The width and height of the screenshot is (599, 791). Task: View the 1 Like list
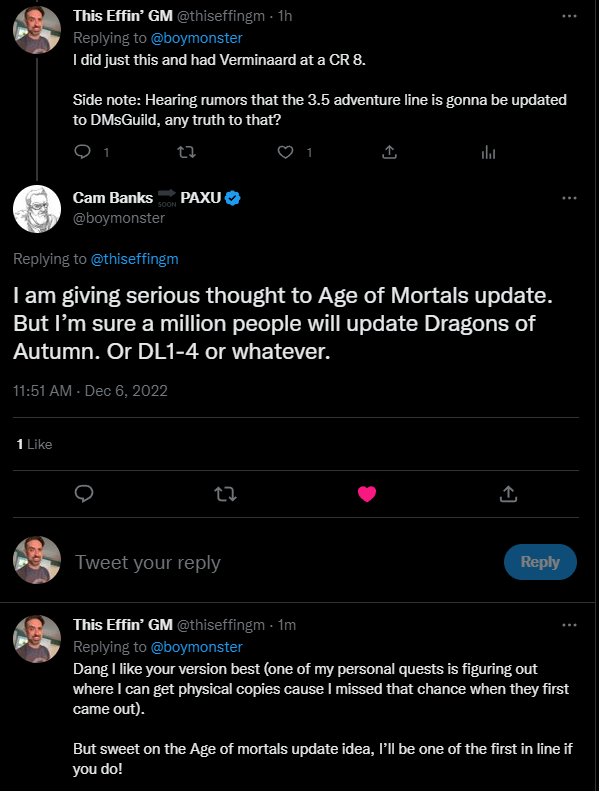tap(34, 444)
